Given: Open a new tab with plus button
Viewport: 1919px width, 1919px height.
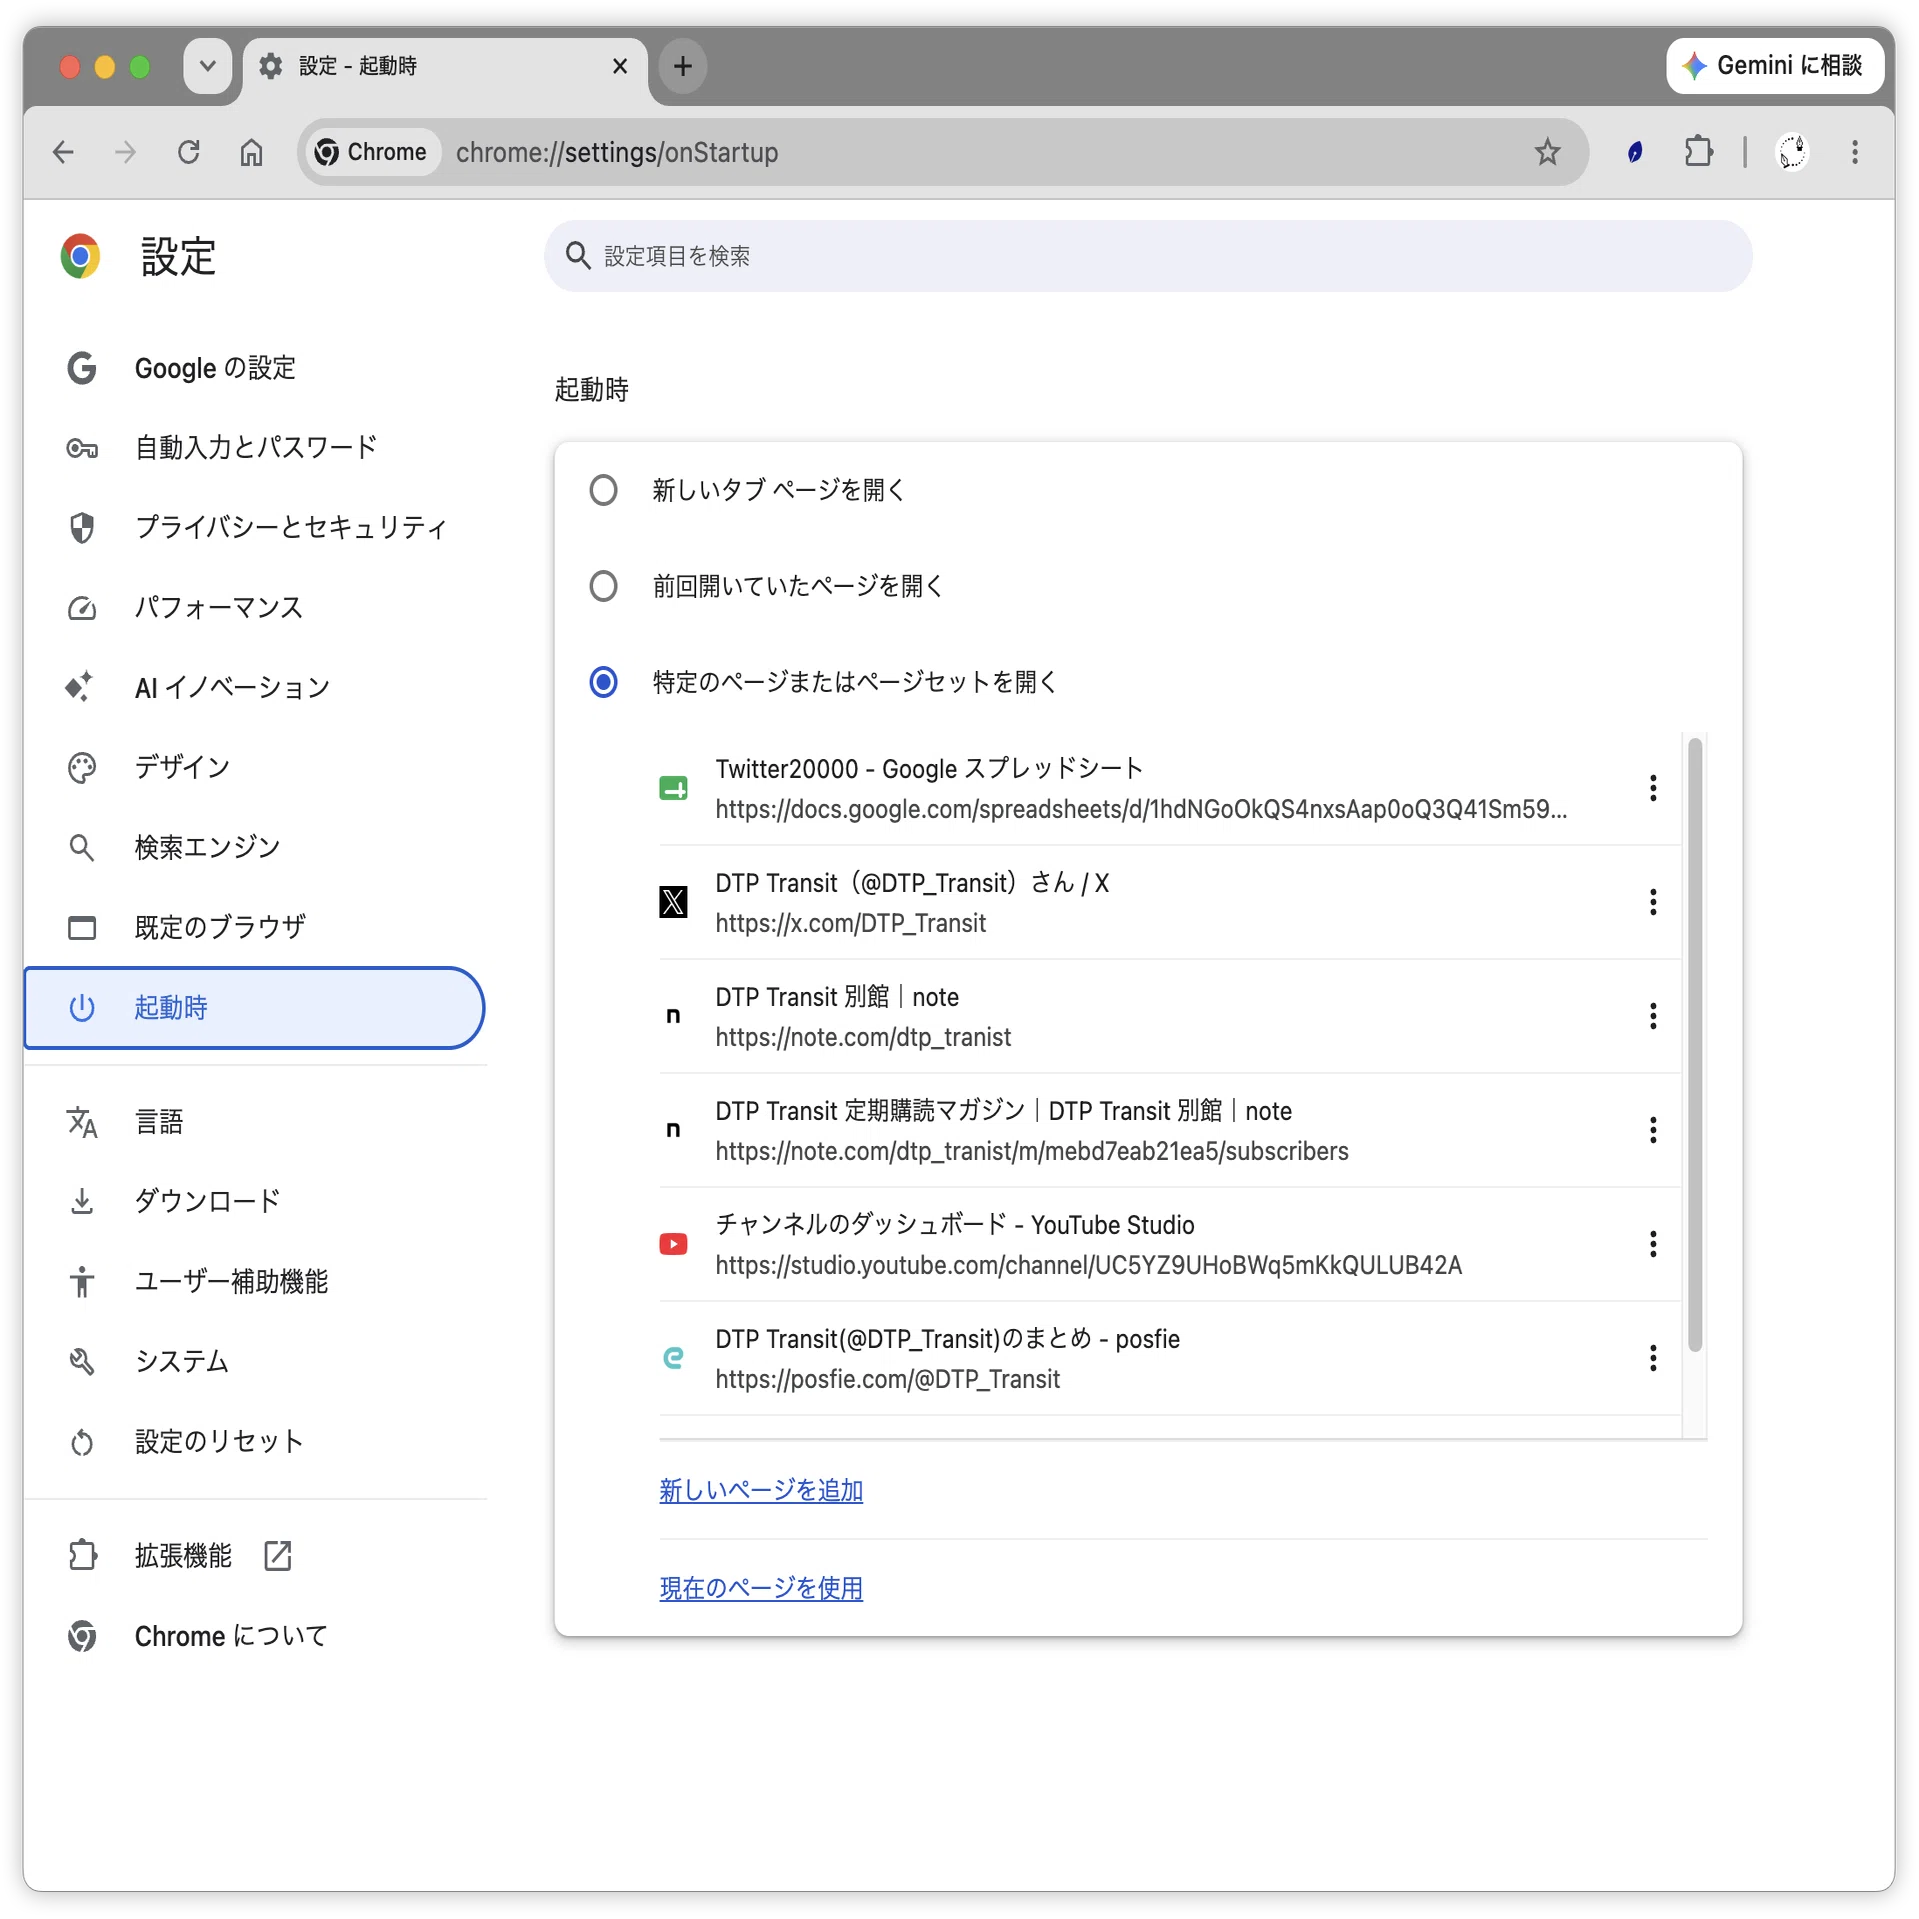Looking at the screenshot, I should click(x=683, y=66).
